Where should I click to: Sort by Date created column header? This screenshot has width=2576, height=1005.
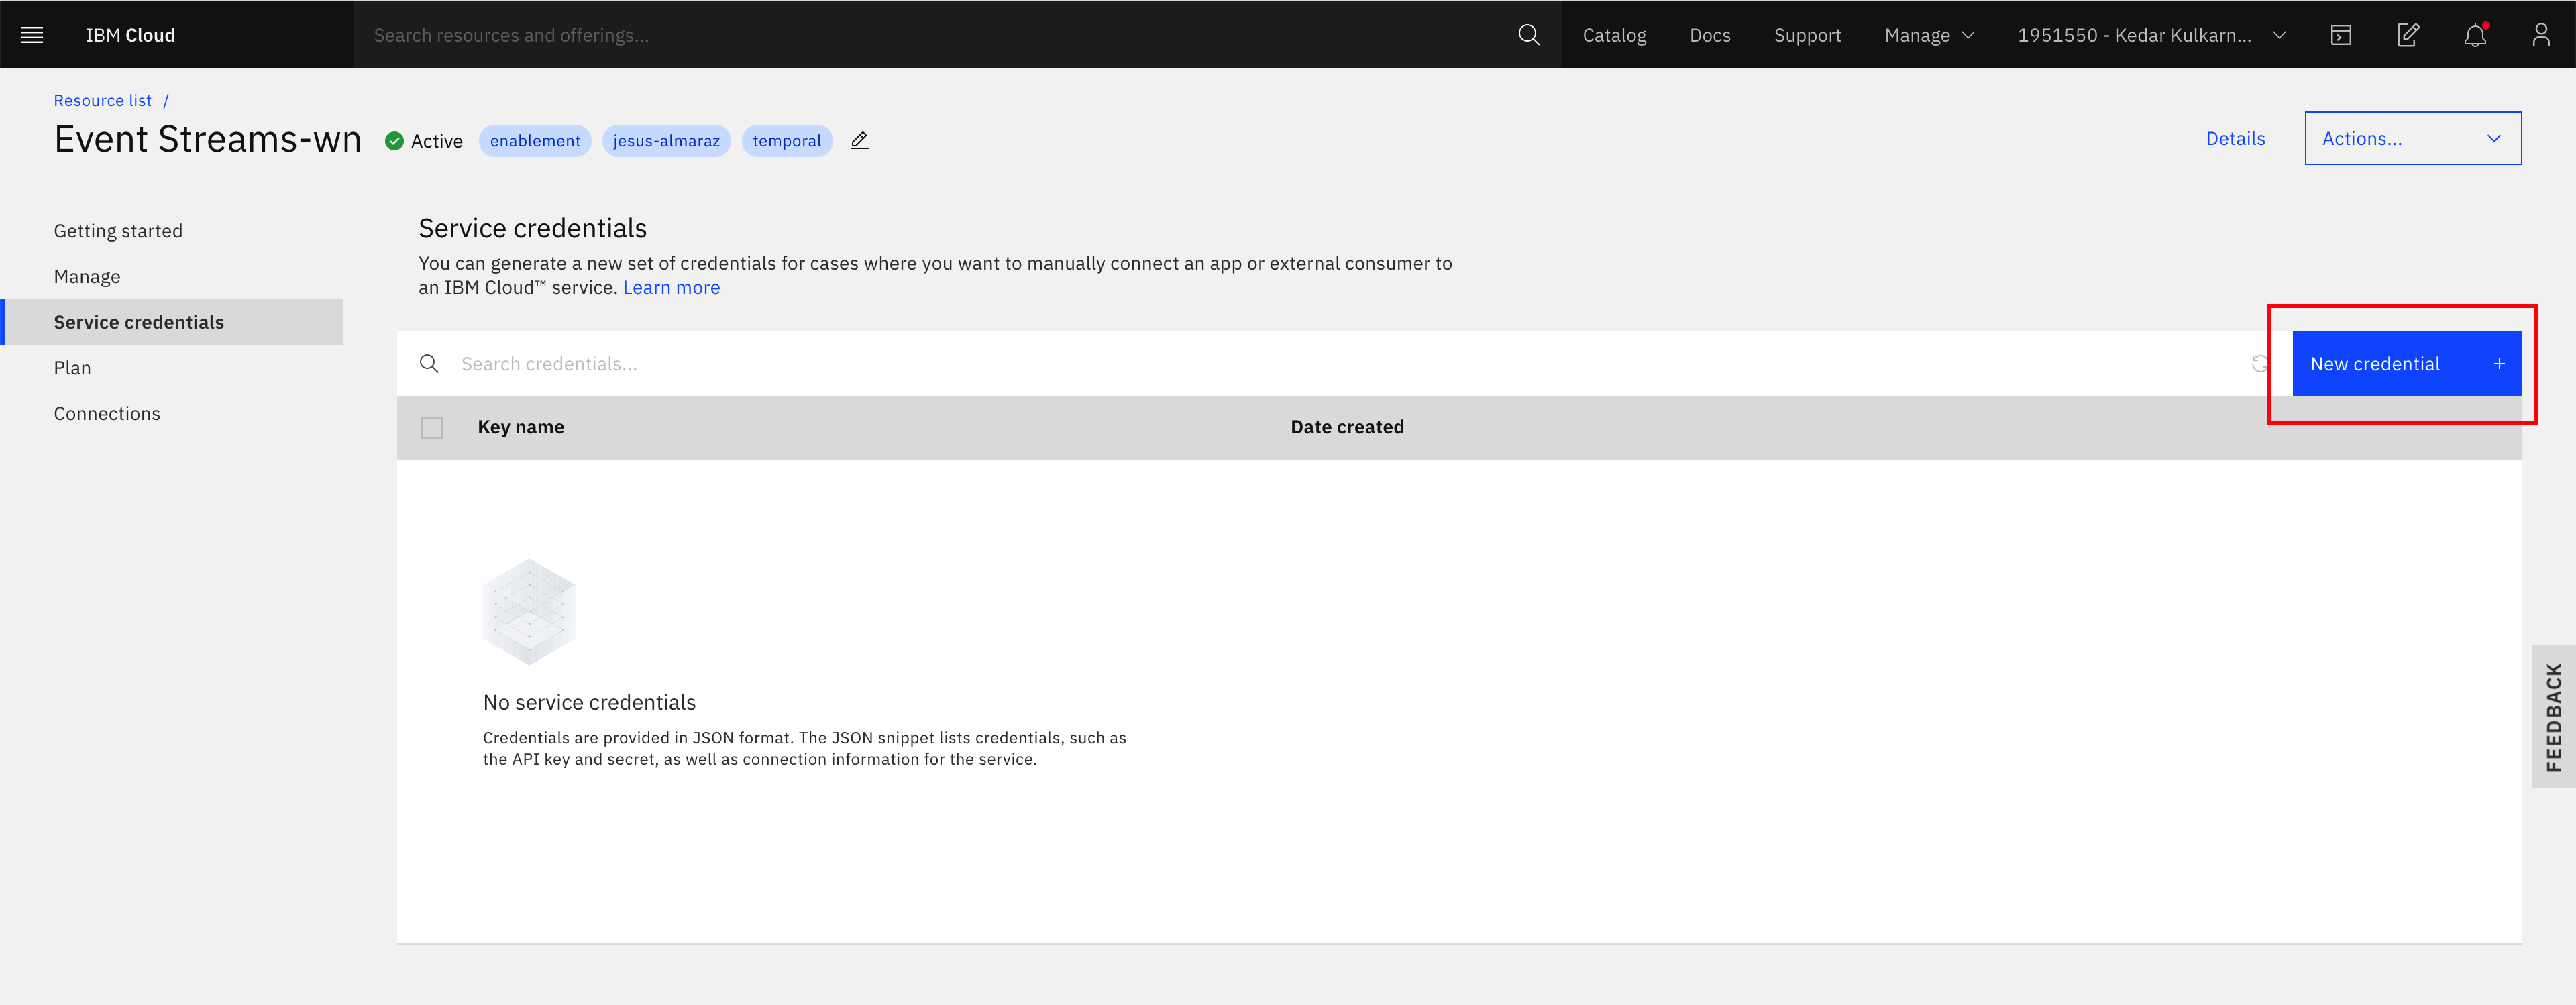[1347, 428]
